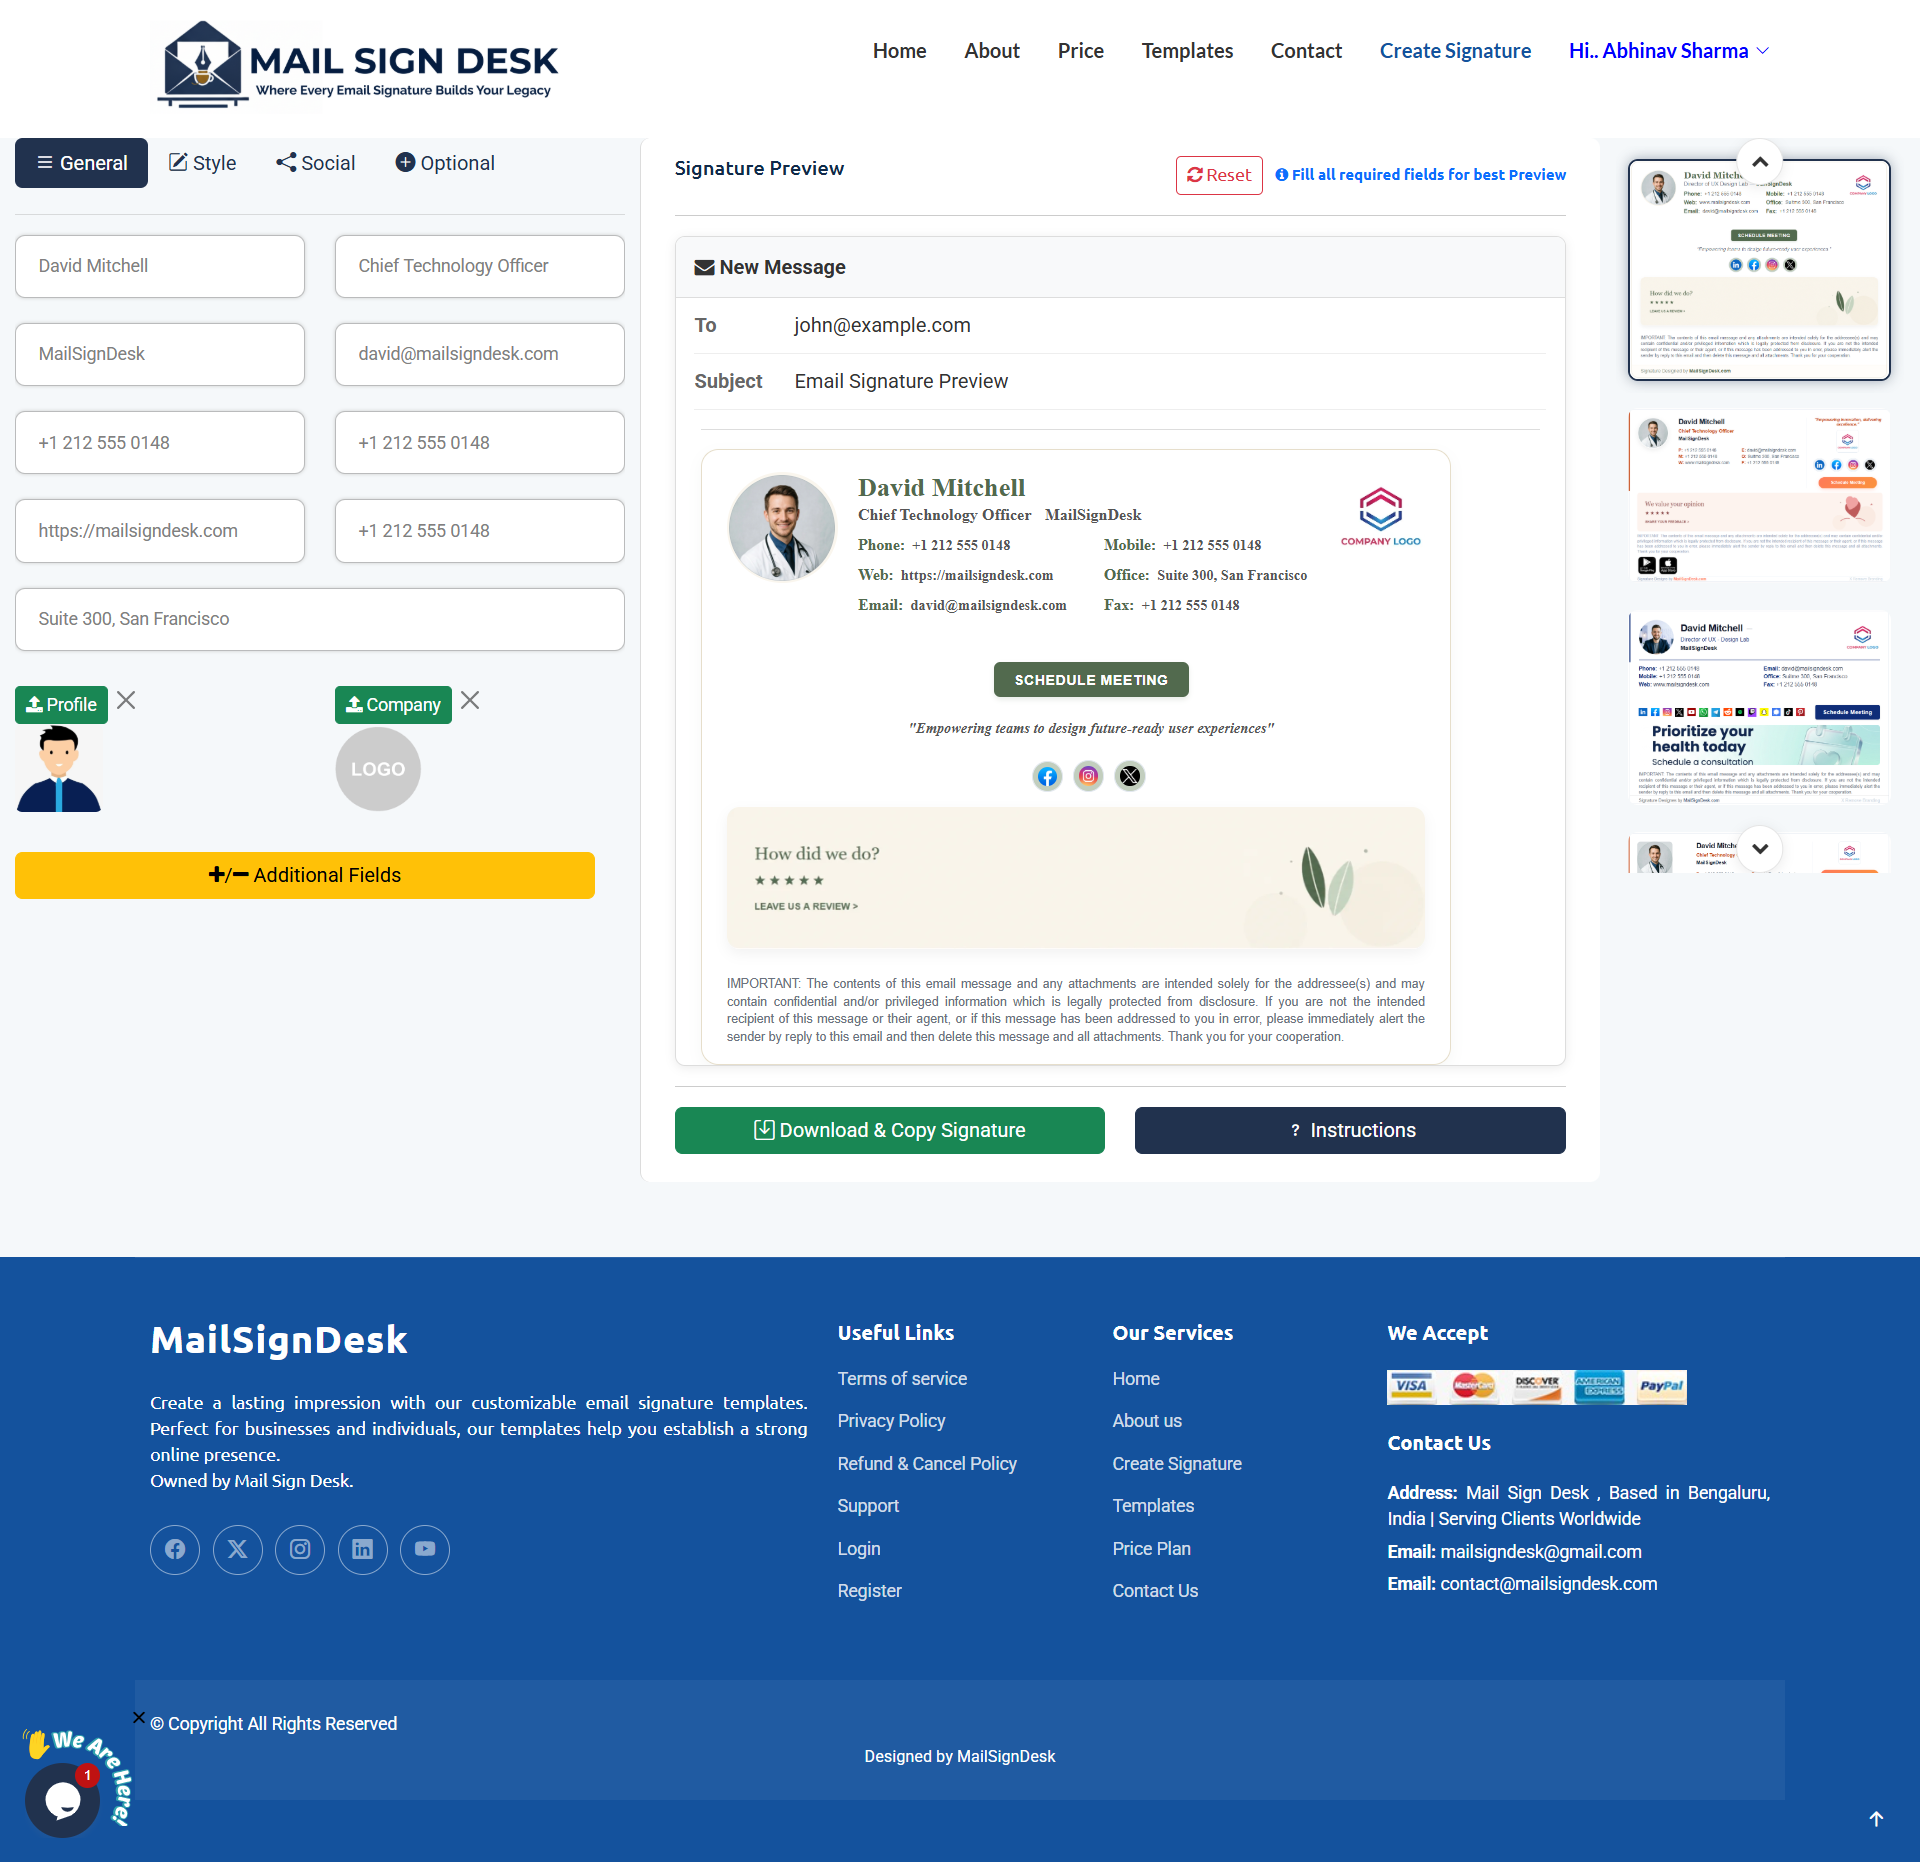Click David Mitchell's photo in the signature
Screen dimensions: 1920x1862
[782, 528]
